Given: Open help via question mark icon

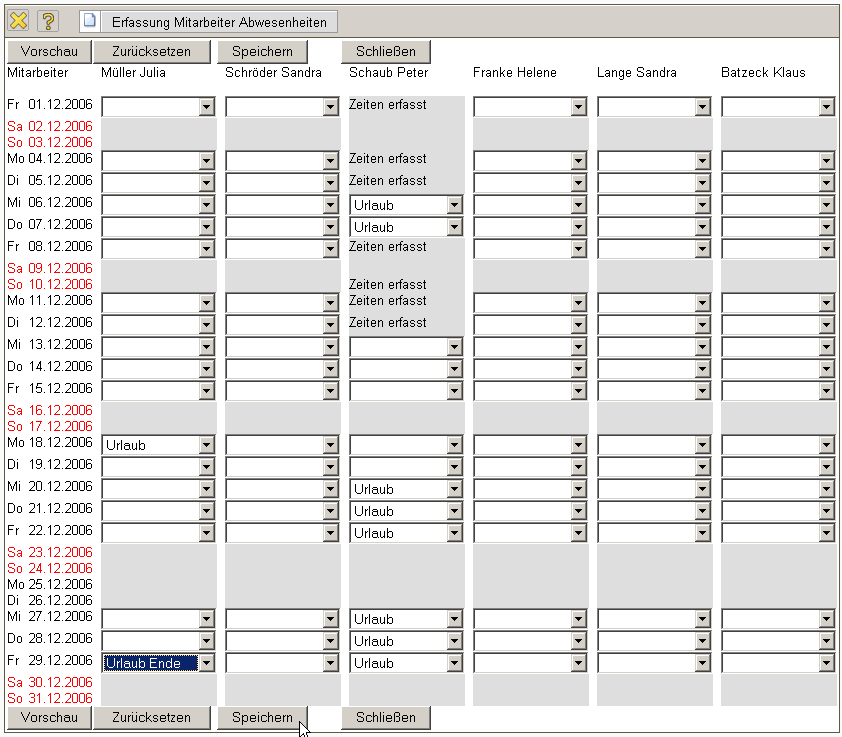Looking at the screenshot, I should tap(48, 21).
